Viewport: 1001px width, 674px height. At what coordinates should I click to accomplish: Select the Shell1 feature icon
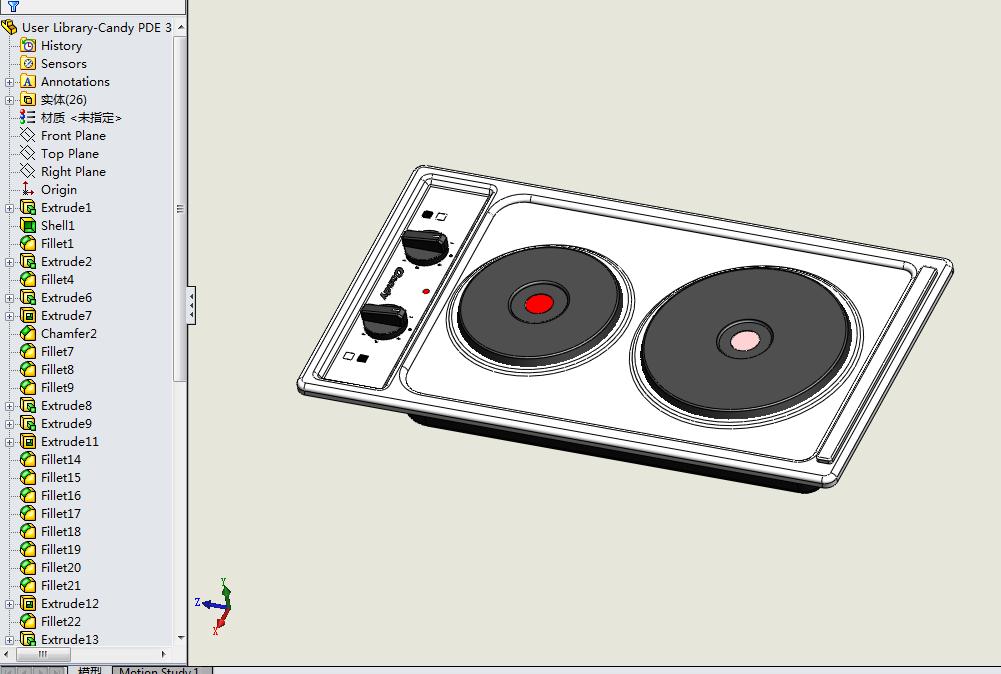(27, 225)
